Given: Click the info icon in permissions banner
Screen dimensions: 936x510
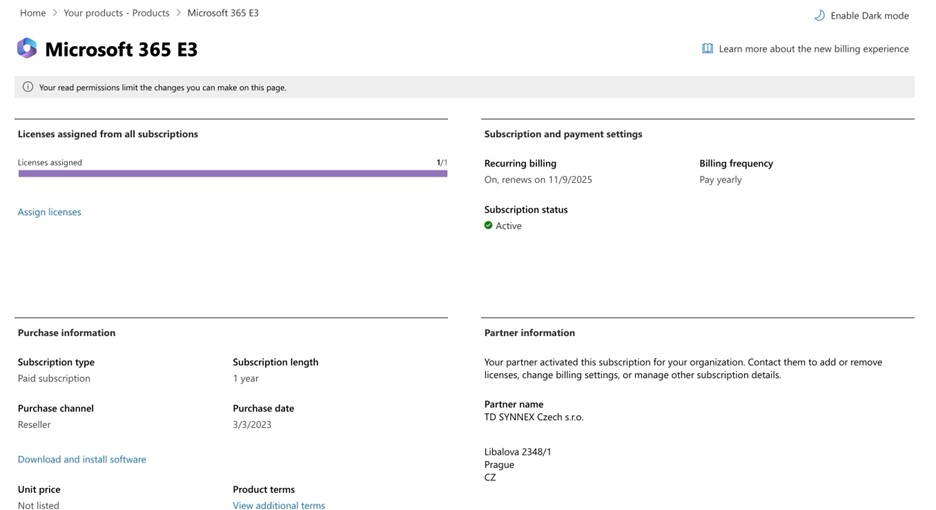Looking at the screenshot, I should click(27, 87).
